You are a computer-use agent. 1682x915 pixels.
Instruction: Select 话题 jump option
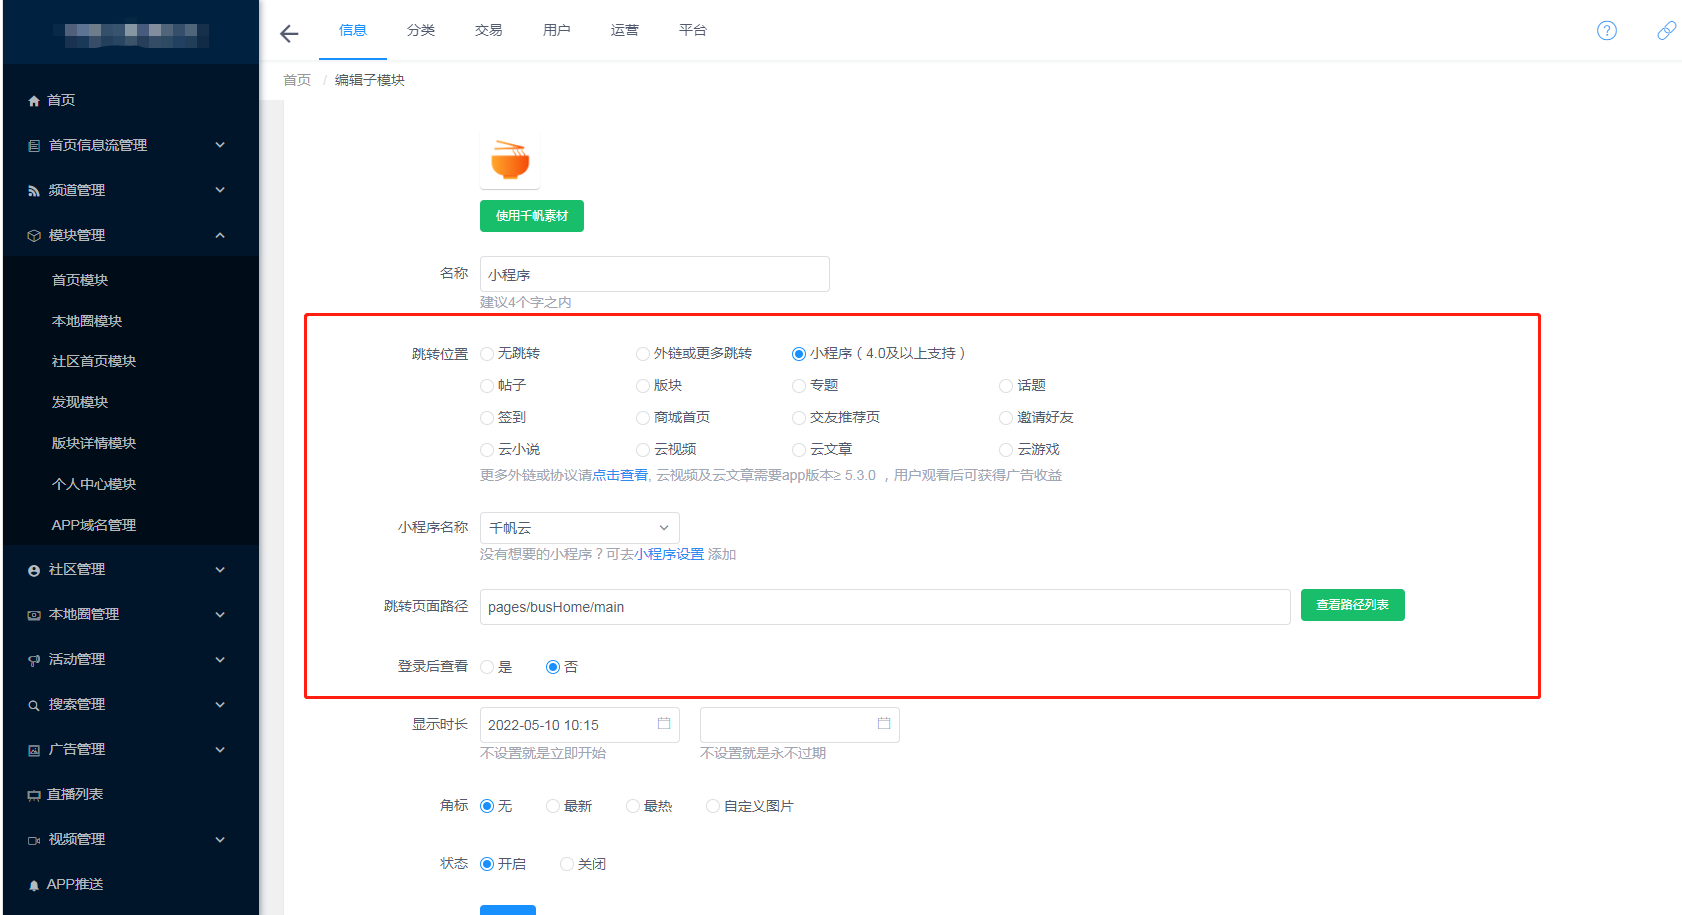pyautogui.click(x=1006, y=386)
